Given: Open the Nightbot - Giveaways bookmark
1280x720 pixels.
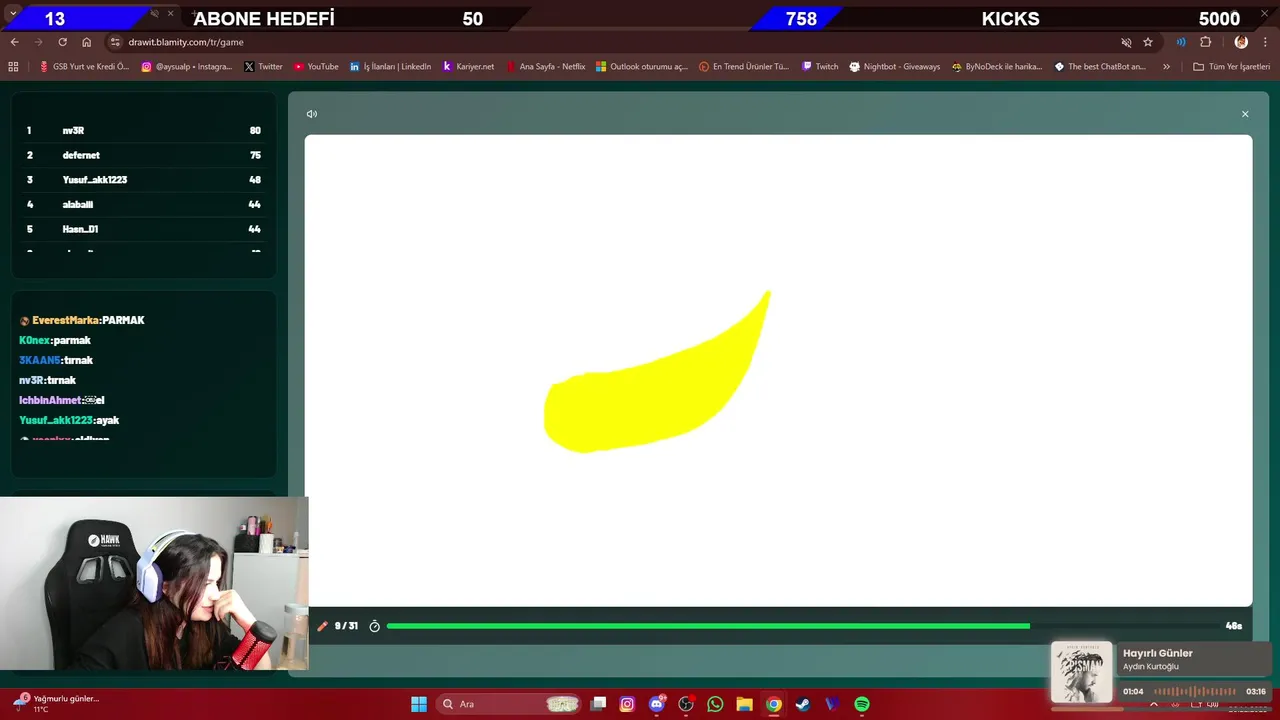Looking at the screenshot, I should pyautogui.click(x=895, y=67).
